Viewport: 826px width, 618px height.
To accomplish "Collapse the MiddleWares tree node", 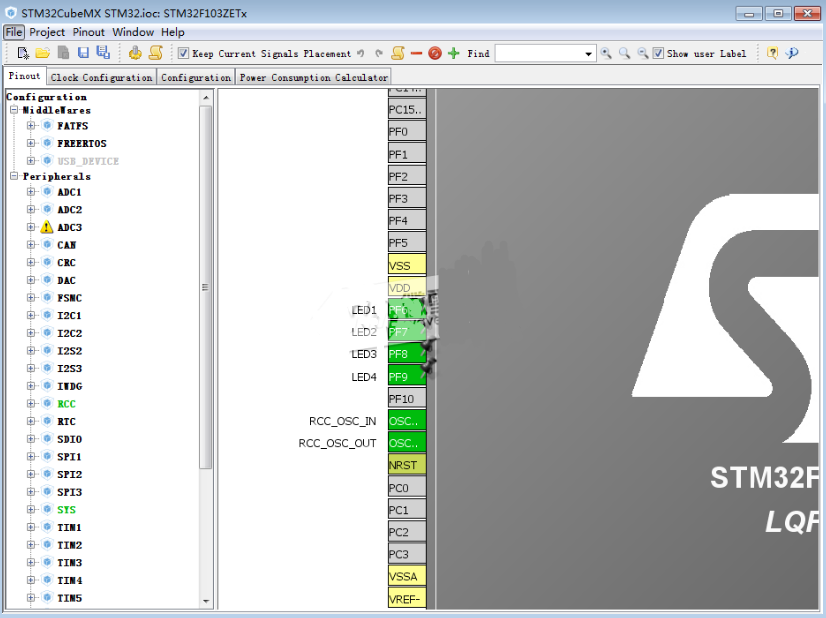I will (x=14, y=110).
